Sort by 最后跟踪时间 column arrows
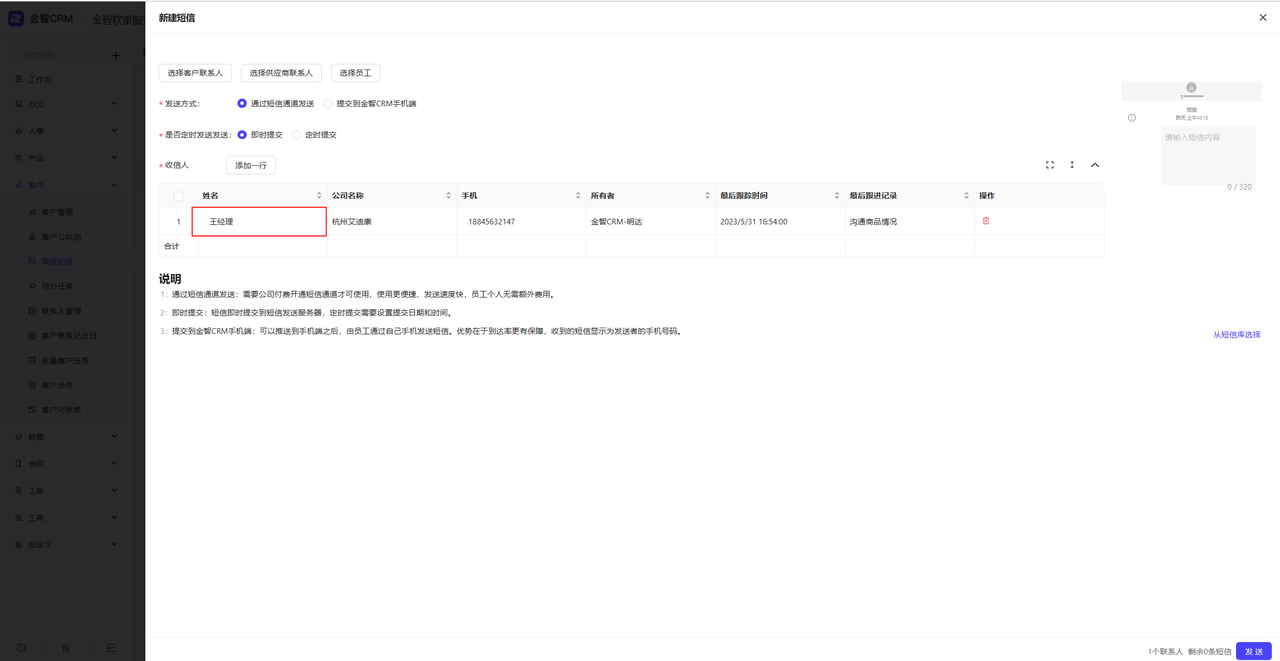 click(x=837, y=195)
